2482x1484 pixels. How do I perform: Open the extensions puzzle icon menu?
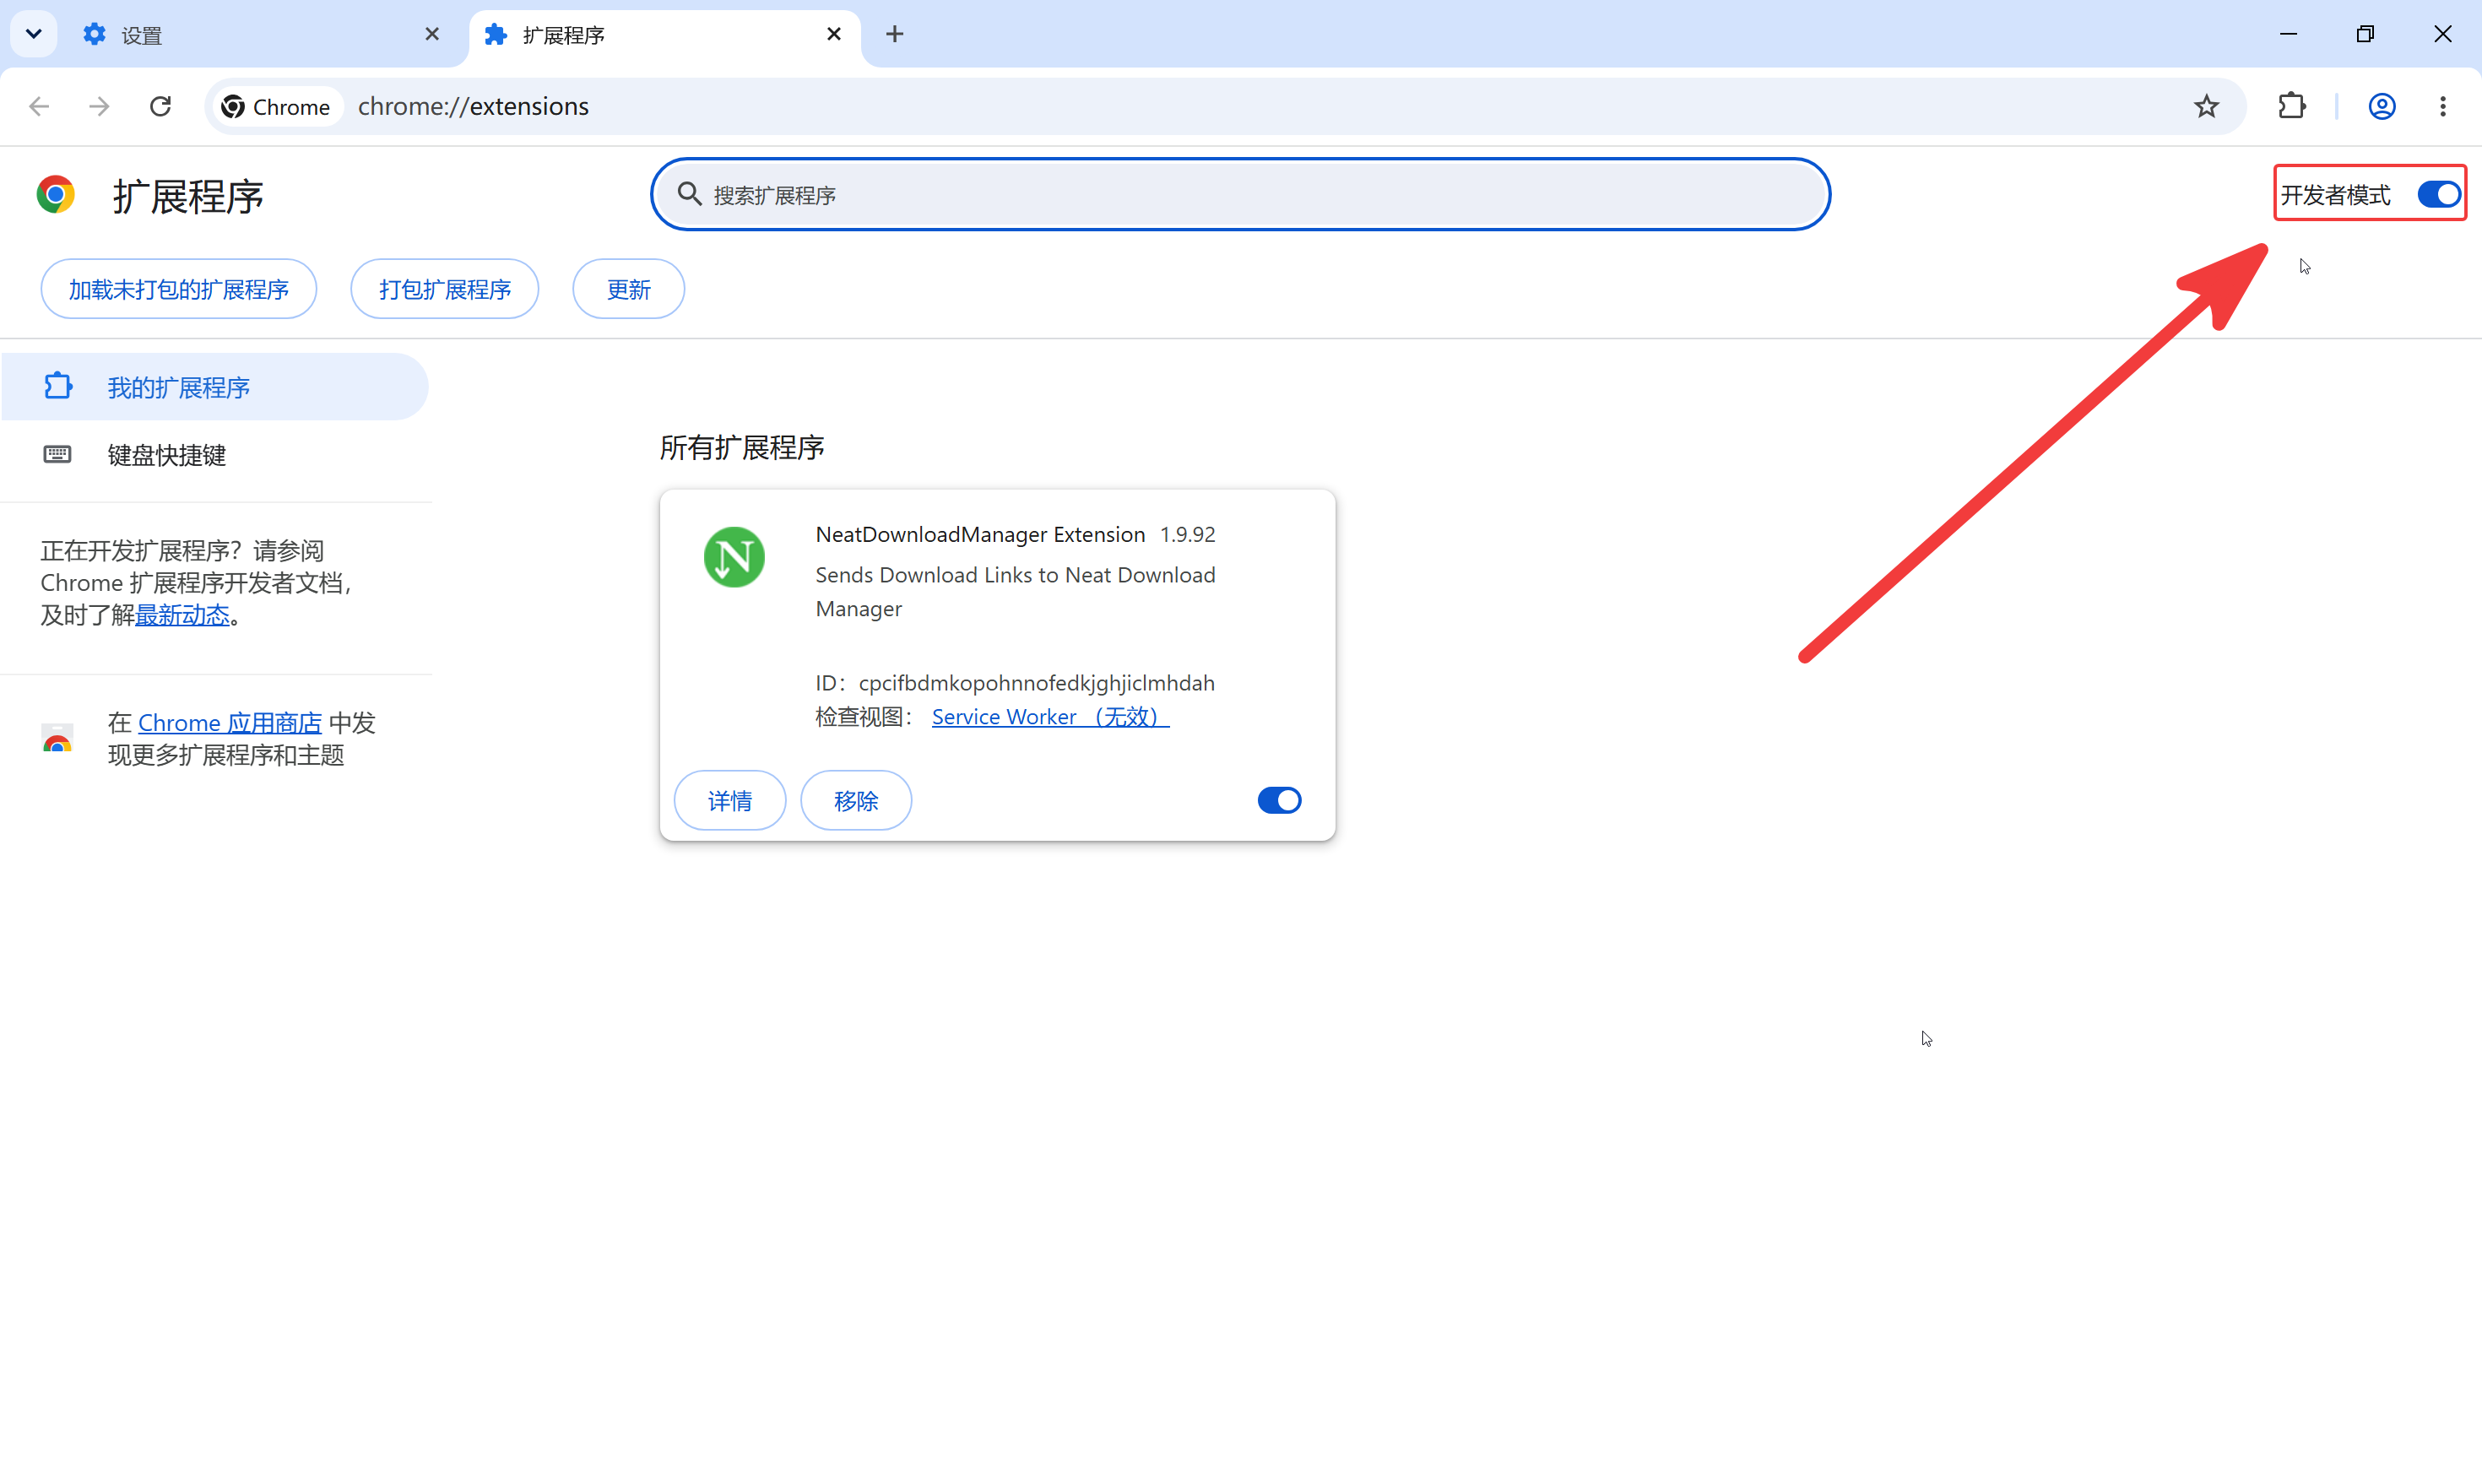(x=2292, y=106)
